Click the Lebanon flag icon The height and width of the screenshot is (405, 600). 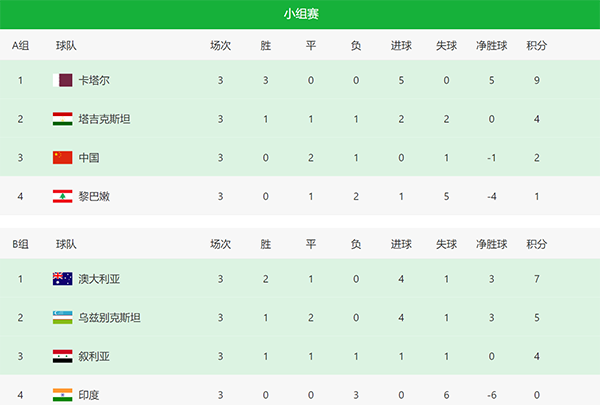(62, 196)
